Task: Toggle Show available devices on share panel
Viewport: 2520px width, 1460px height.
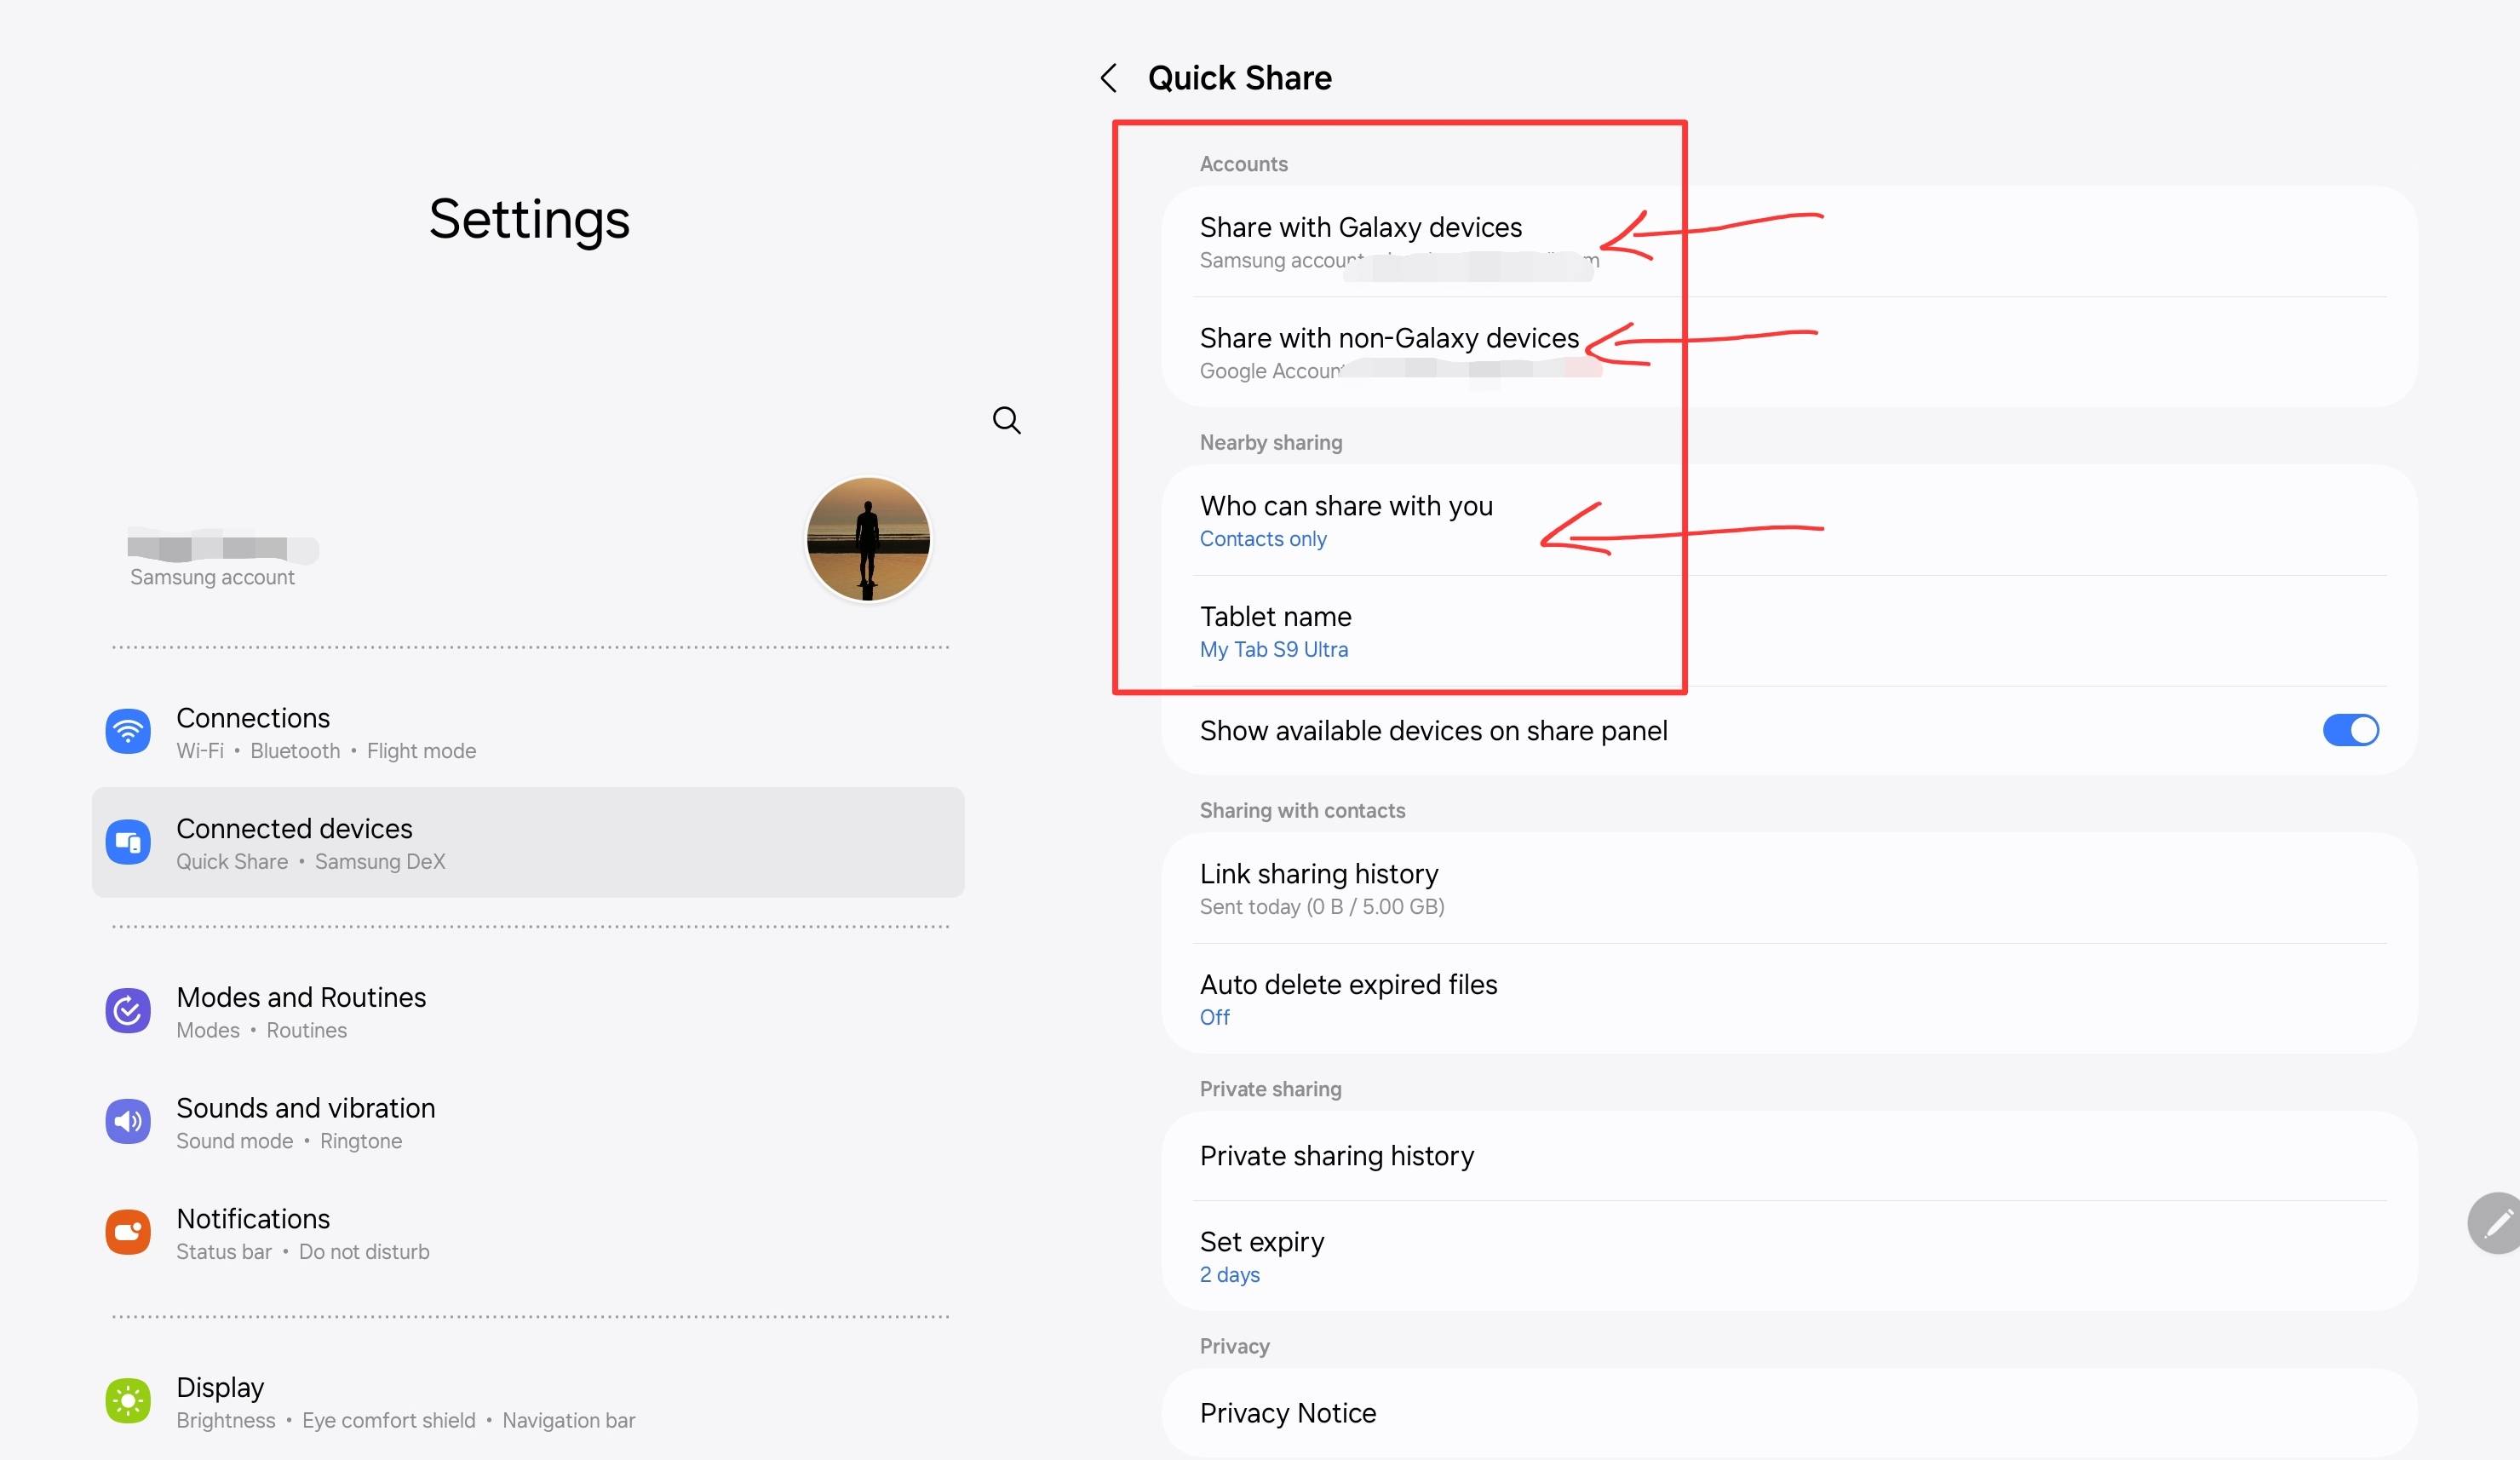Action: click(2350, 731)
